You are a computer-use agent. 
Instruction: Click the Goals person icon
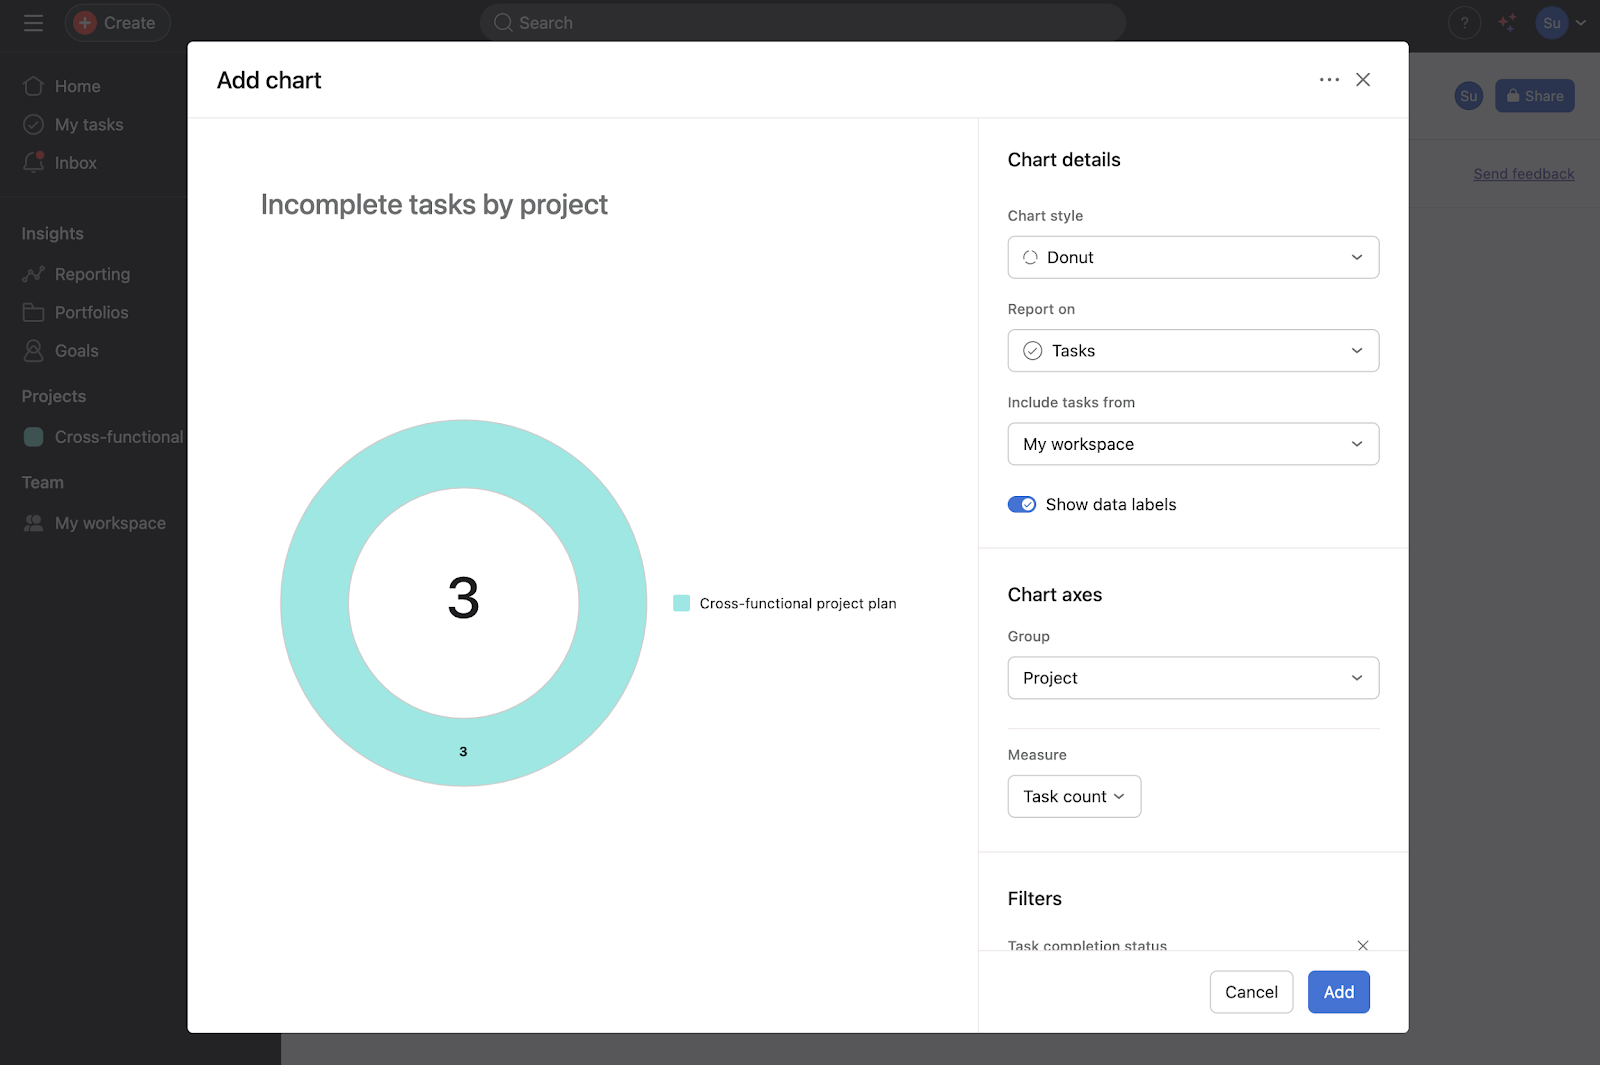(x=33, y=351)
